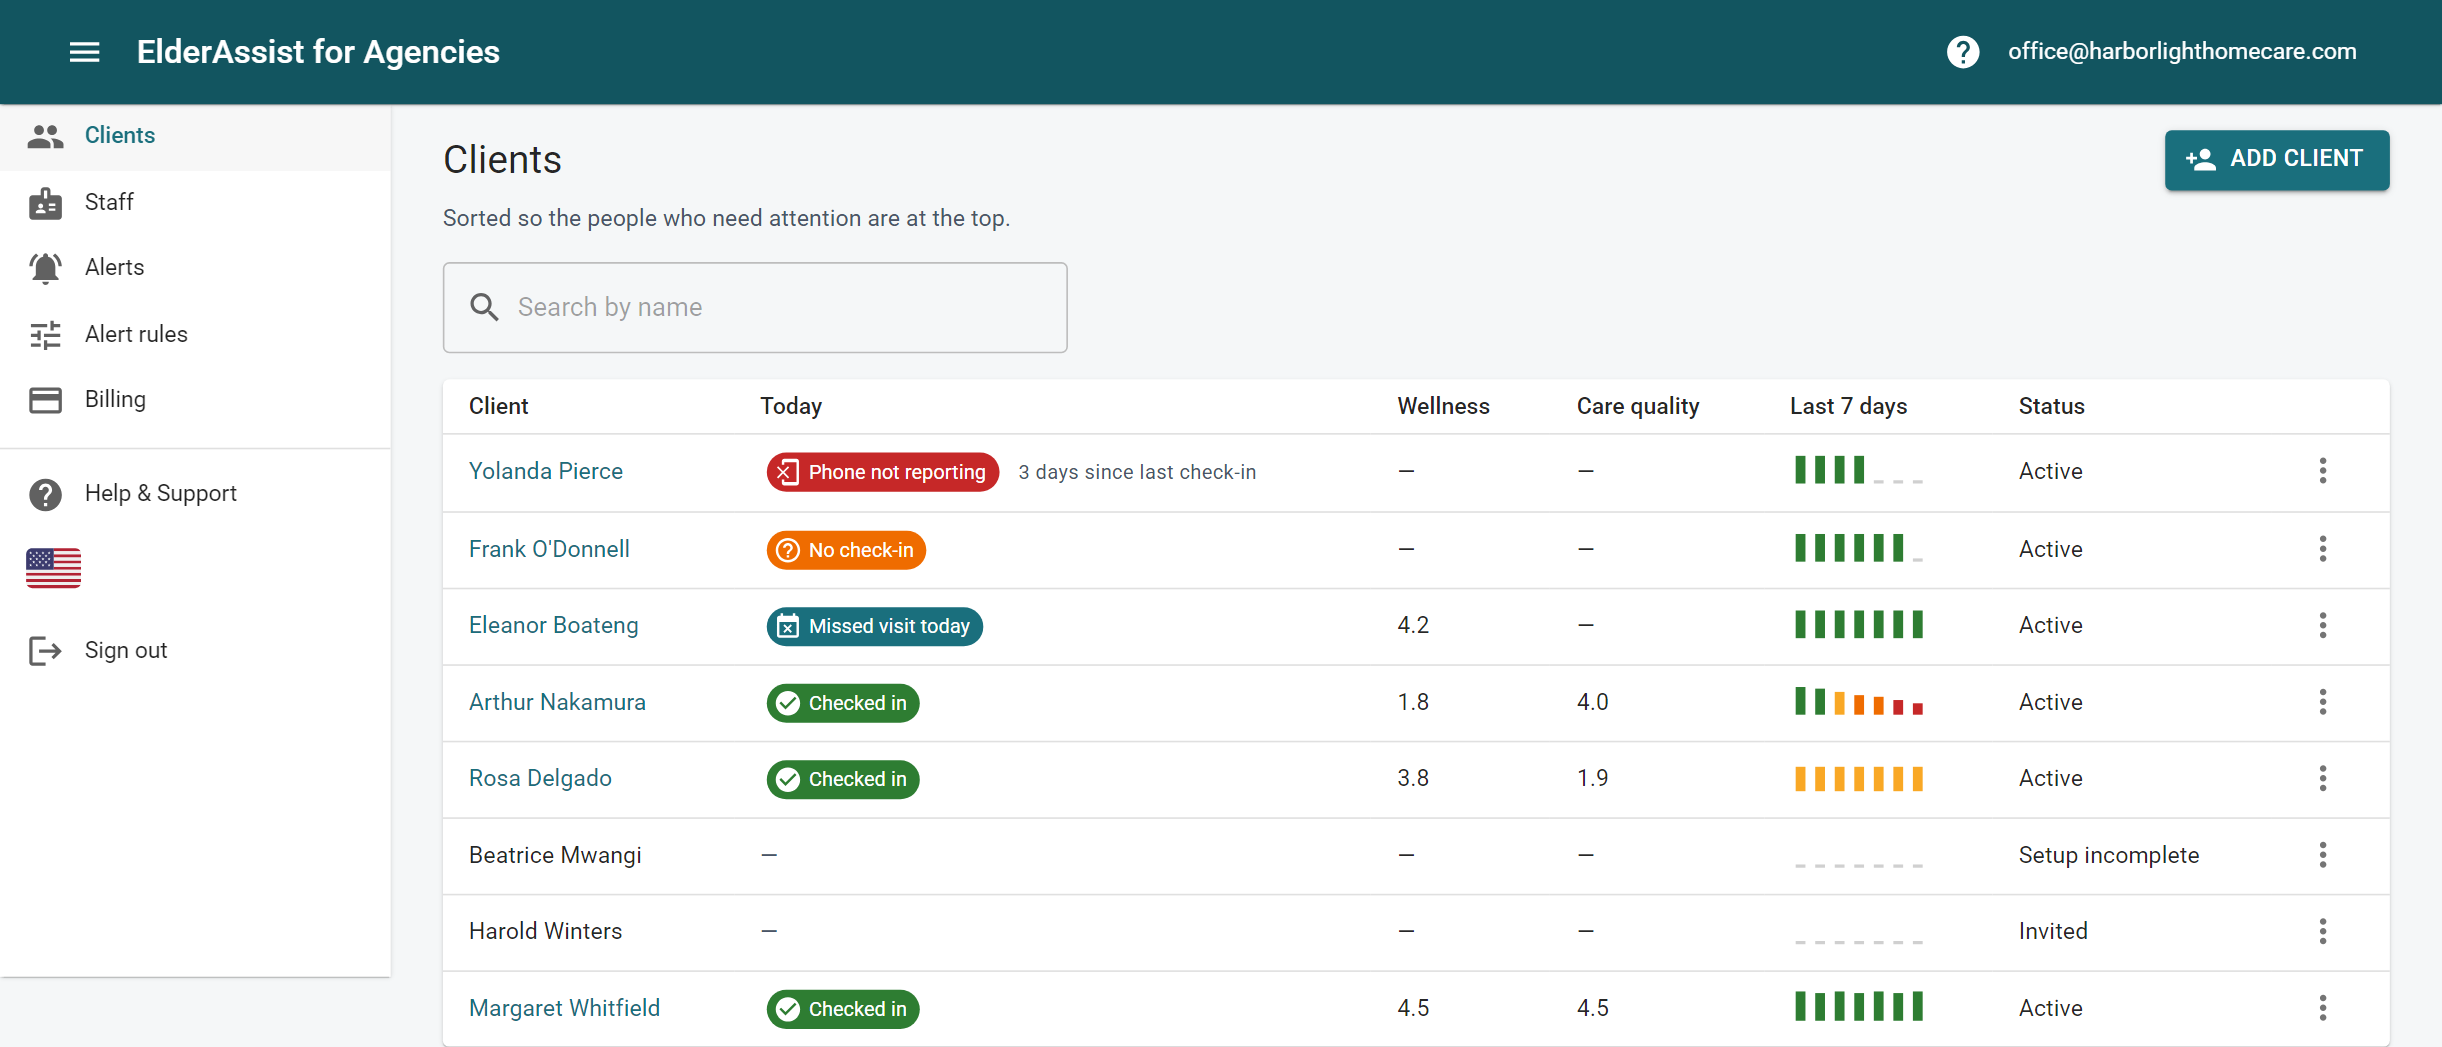Image resolution: width=2442 pixels, height=1047 pixels.
Task: Click the Care quality column header
Action: click(1638, 406)
